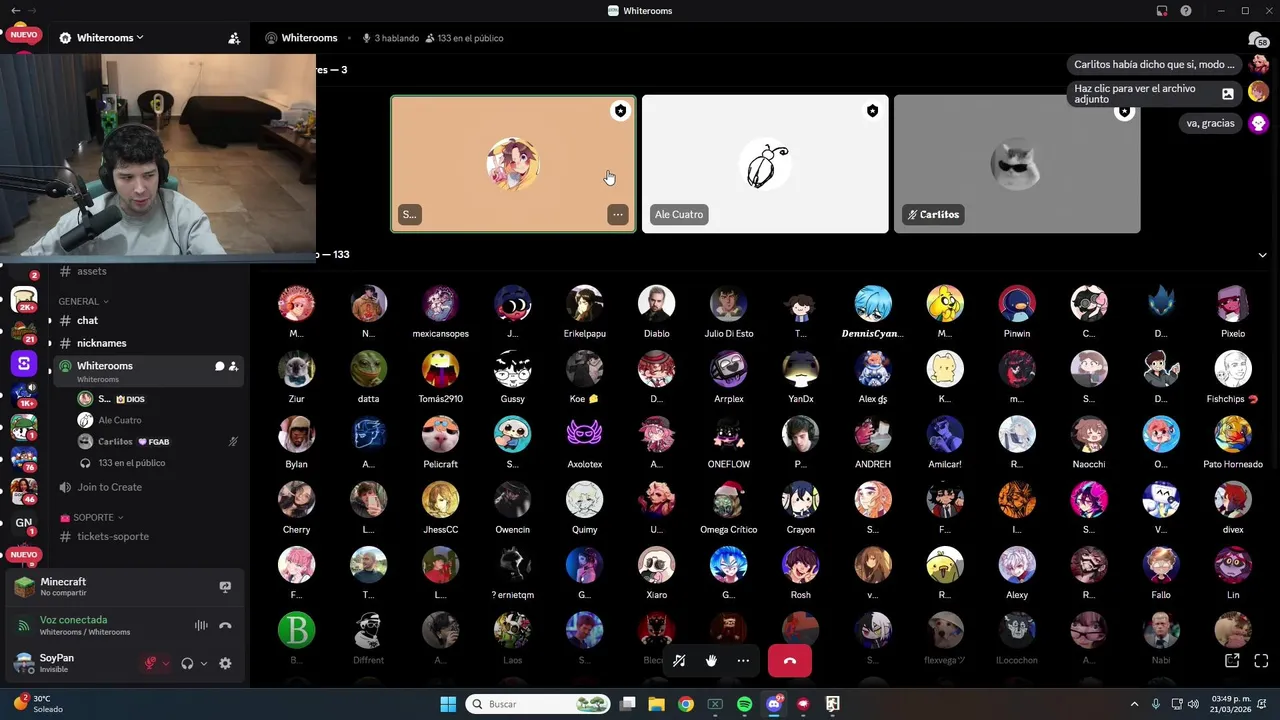This screenshot has height=720, width=1280.
Task: Select the Carlitos speaker tile
Action: click(x=1017, y=164)
